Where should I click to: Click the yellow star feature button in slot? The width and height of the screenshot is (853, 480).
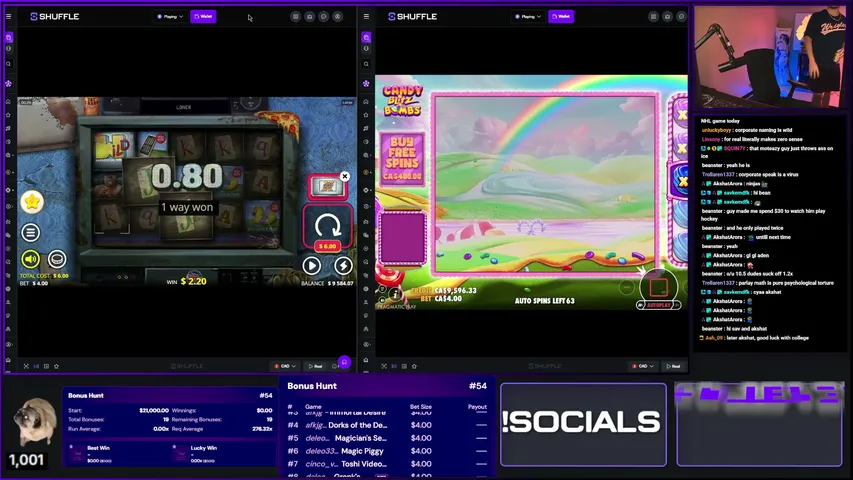pyautogui.click(x=32, y=202)
